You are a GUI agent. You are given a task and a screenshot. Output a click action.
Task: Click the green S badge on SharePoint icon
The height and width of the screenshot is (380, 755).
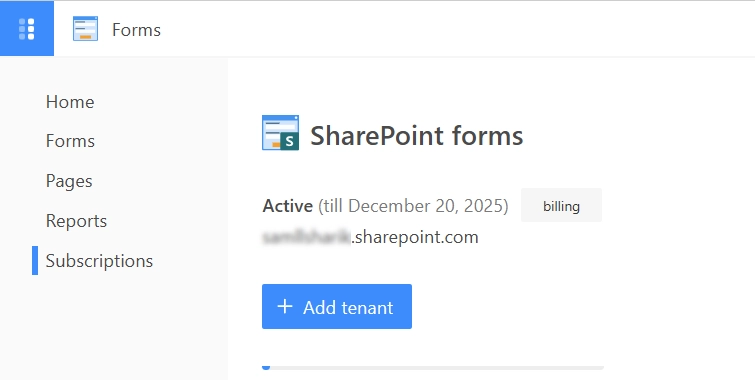click(289, 142)
